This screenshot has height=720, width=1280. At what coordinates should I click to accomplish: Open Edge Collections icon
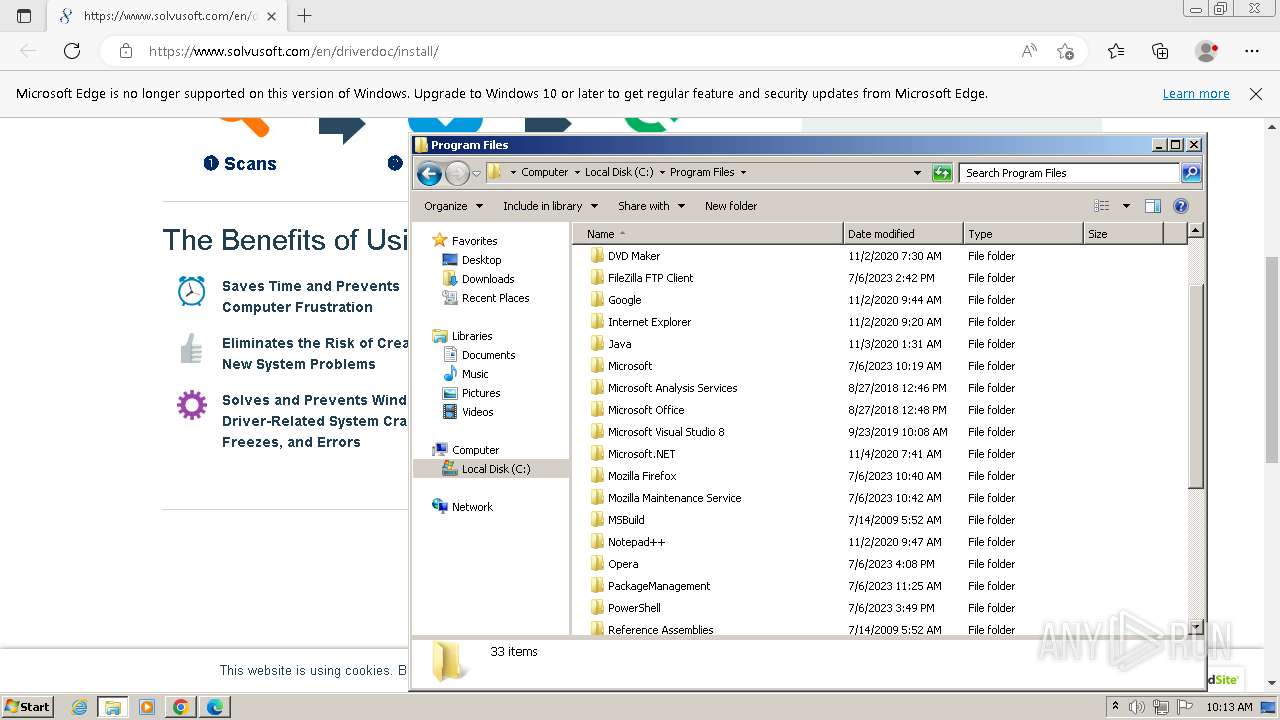coord(1160,51)
